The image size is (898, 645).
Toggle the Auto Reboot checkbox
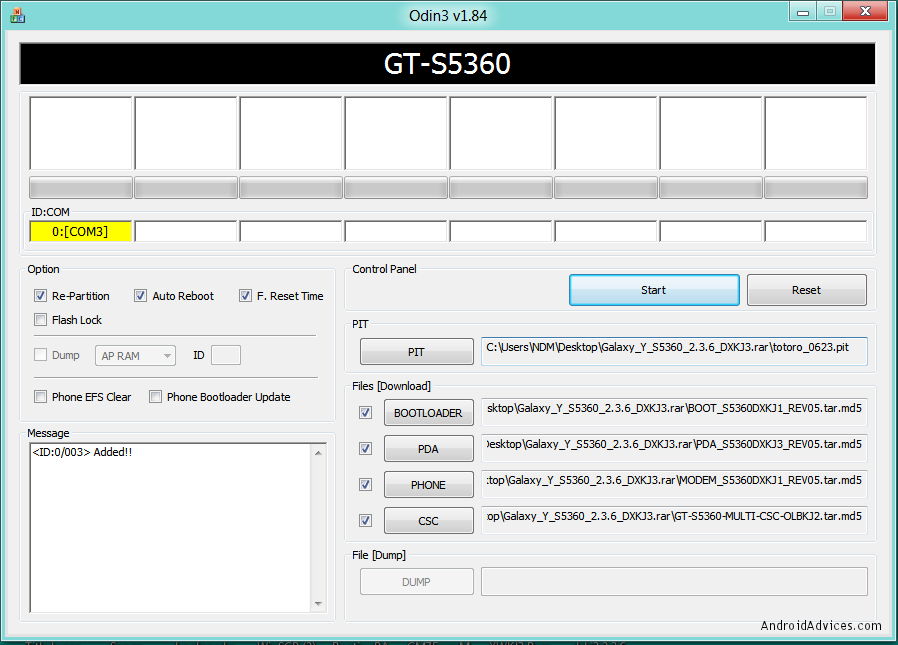point(140,296)
